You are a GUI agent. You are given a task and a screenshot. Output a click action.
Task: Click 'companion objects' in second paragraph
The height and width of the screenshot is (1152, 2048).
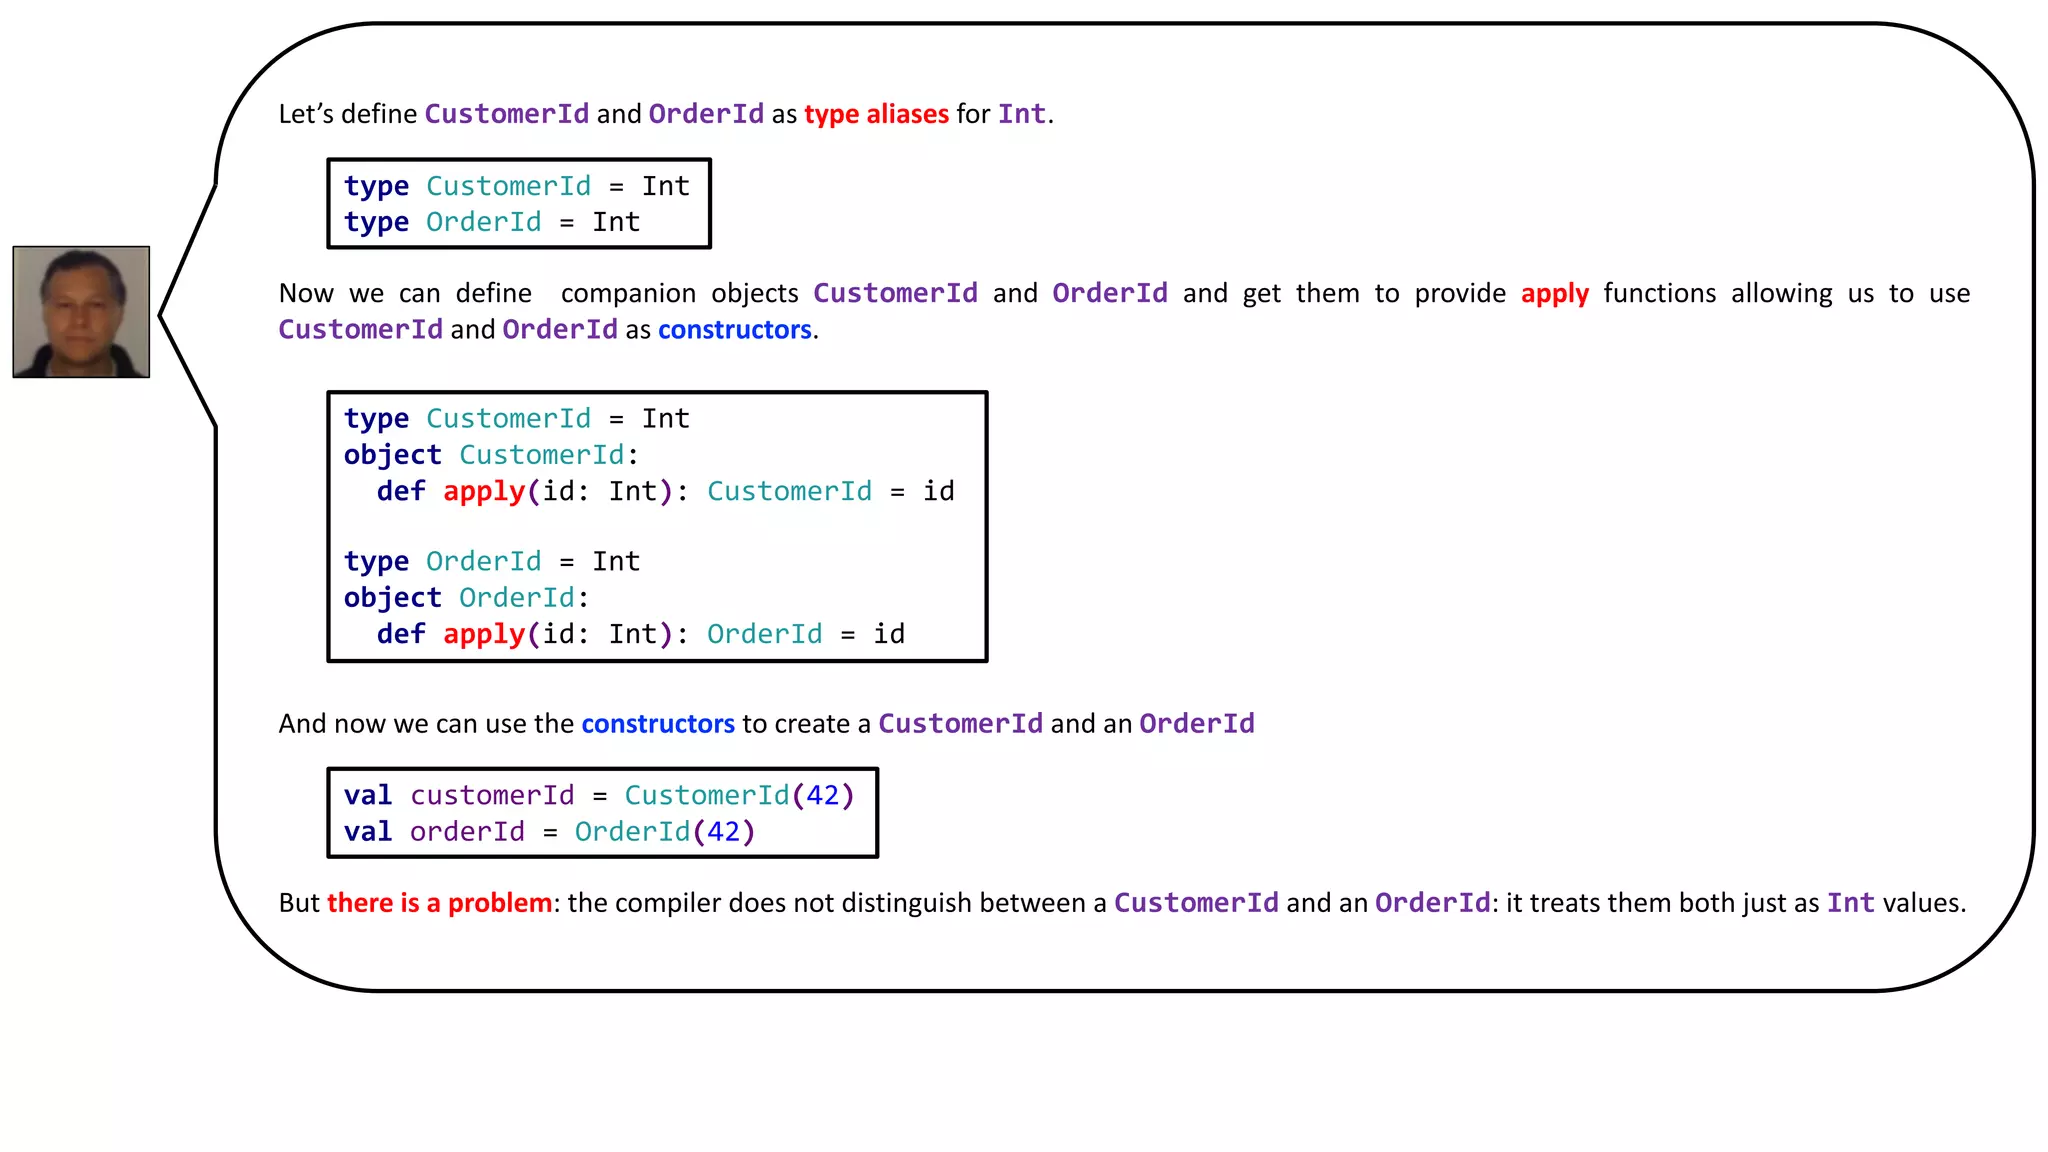(x=680, y=294)
